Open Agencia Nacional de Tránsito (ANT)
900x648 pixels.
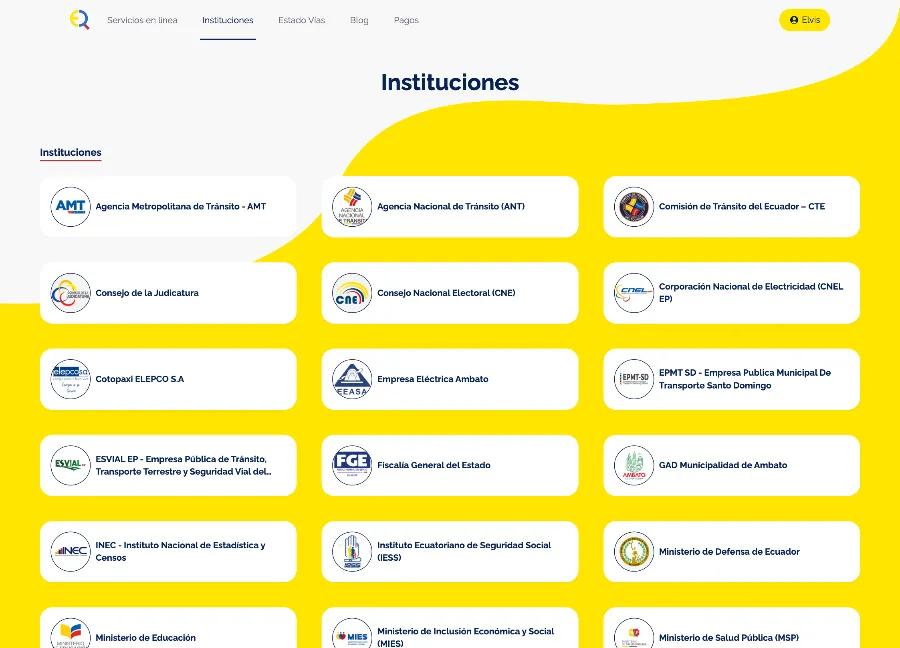[x=451, y=207]
